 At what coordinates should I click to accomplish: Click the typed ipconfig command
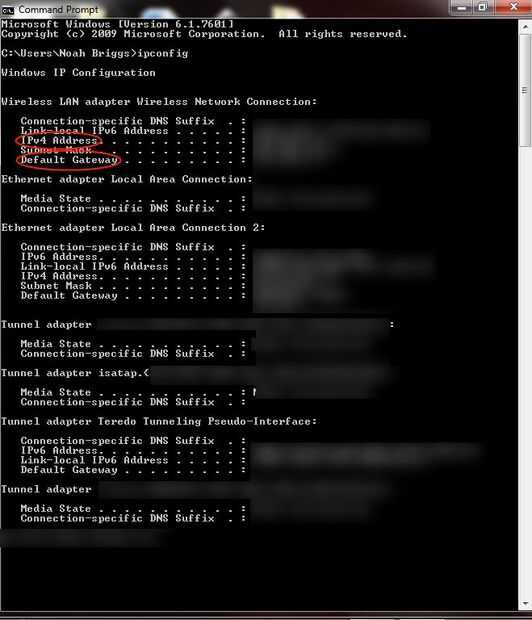(x=163, y=53)
